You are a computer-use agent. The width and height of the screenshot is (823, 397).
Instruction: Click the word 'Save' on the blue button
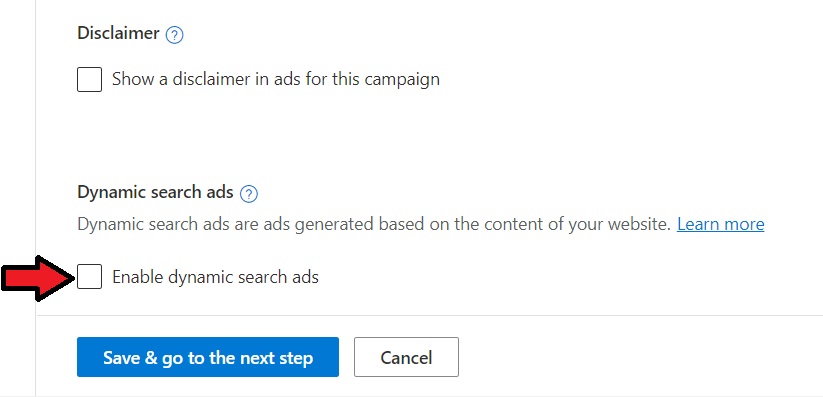(123, 357)
